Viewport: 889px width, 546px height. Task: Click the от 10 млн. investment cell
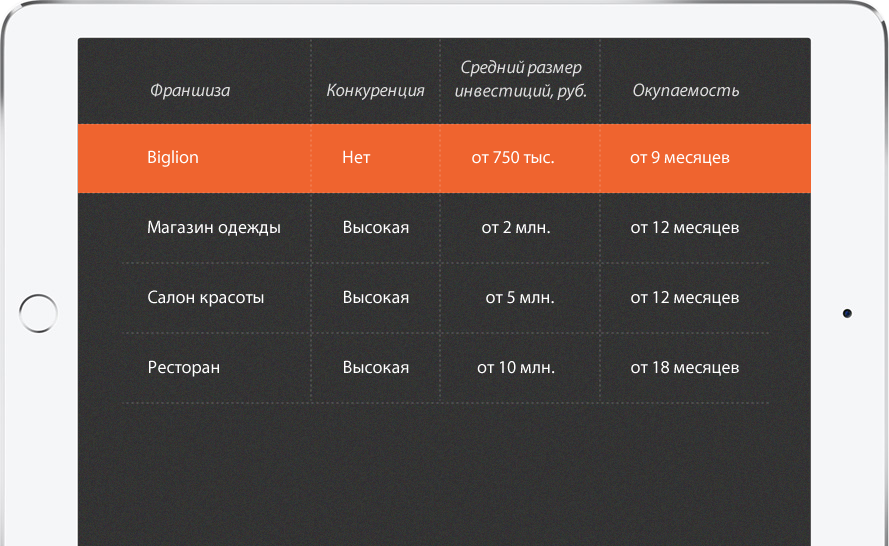516,367
